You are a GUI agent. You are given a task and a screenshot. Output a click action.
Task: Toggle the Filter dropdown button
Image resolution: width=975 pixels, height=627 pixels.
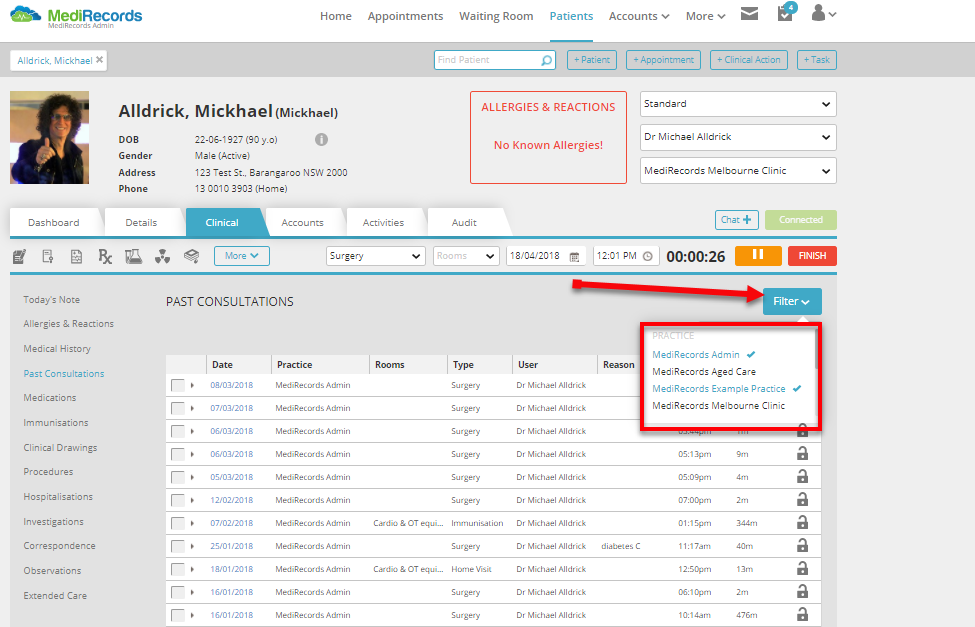[792, 301]
